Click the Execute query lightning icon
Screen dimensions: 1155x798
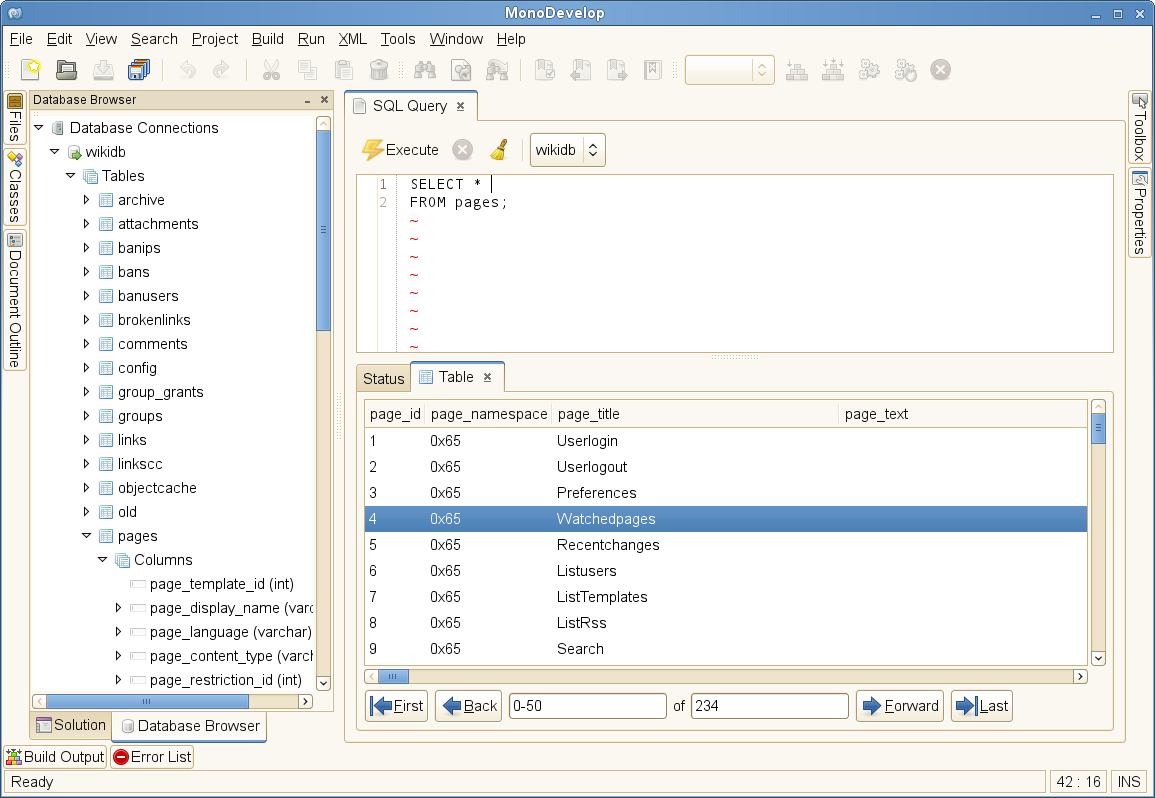373,150
